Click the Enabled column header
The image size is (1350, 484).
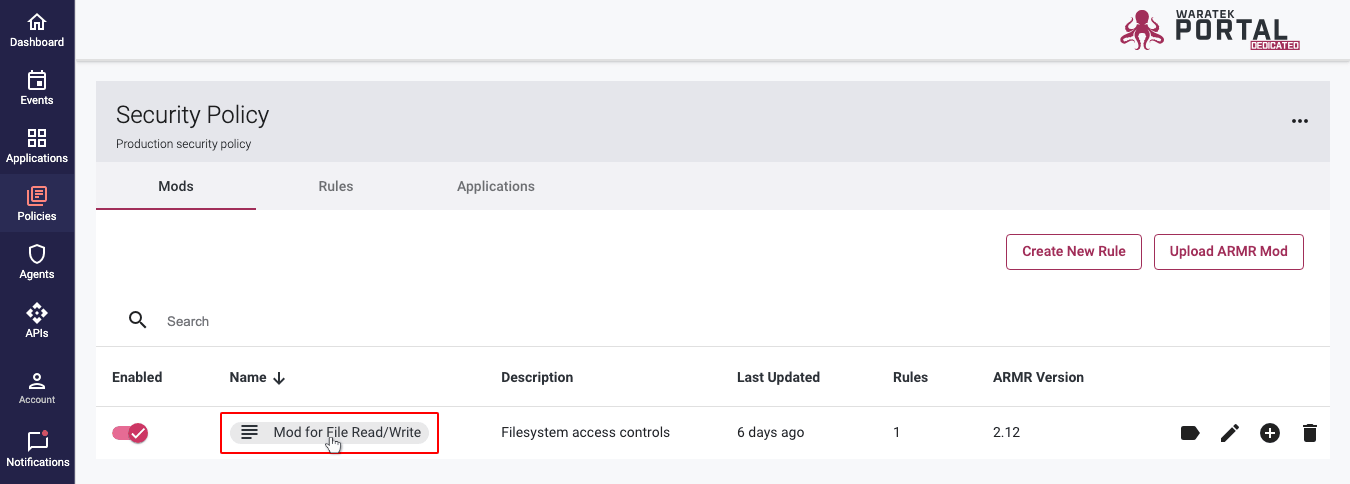(137, 377)
